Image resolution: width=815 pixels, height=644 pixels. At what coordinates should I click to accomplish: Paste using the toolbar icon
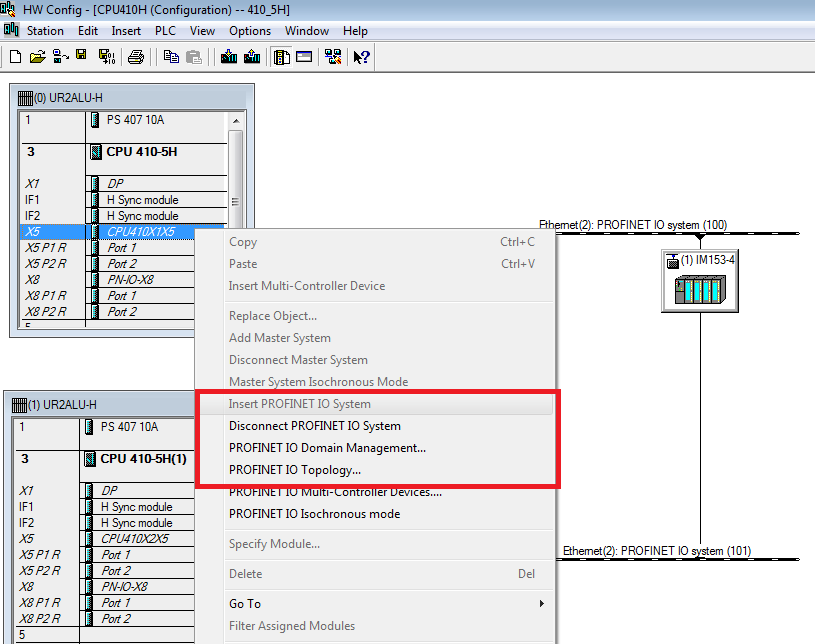click(194, 57)
